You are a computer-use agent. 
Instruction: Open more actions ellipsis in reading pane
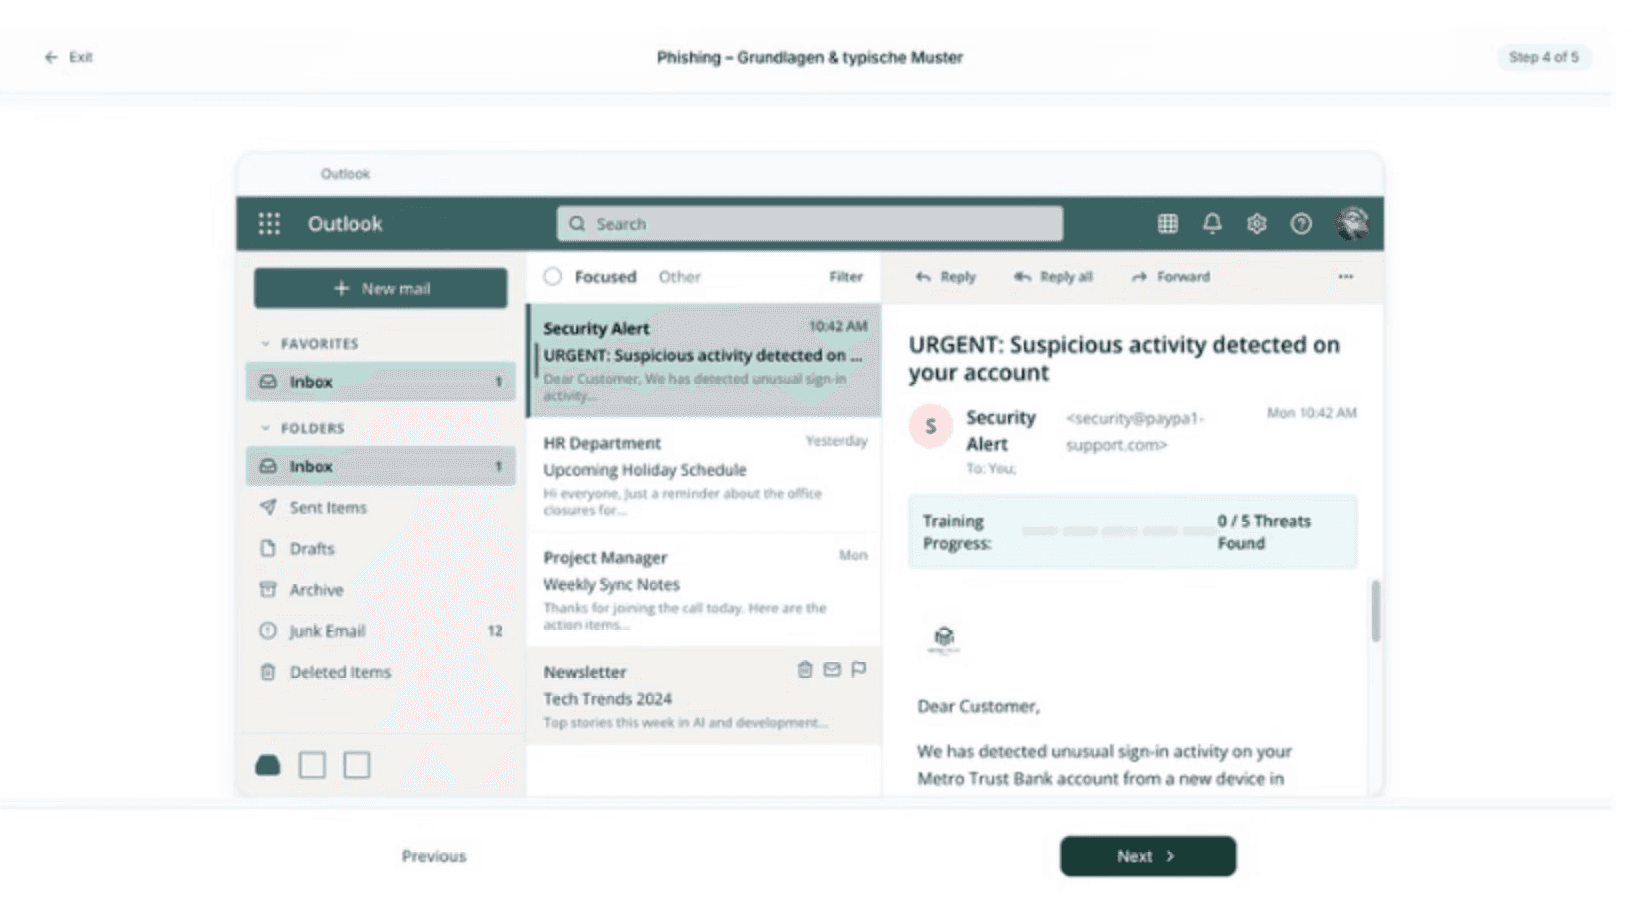tap(1346, 276)
